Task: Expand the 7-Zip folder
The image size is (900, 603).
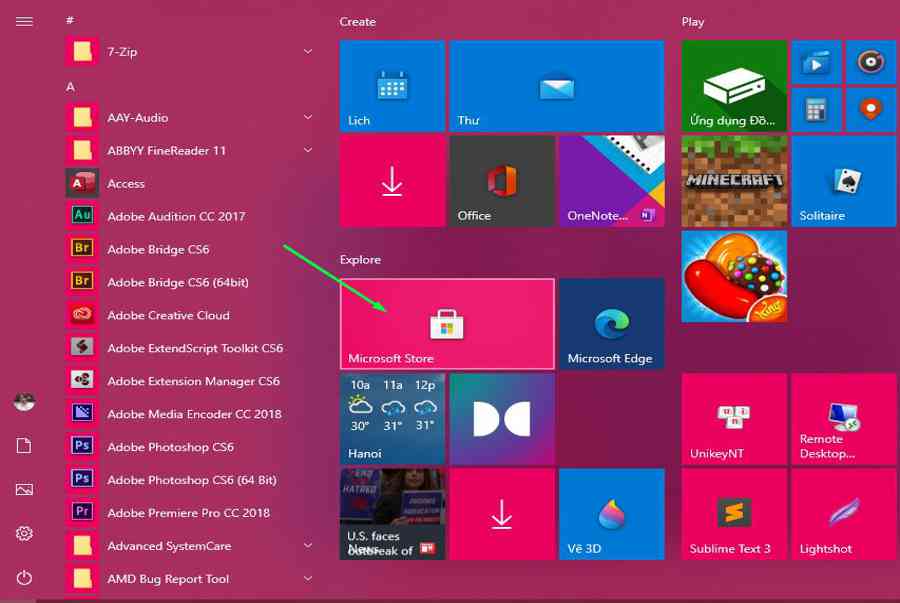Action: point(308,52)
